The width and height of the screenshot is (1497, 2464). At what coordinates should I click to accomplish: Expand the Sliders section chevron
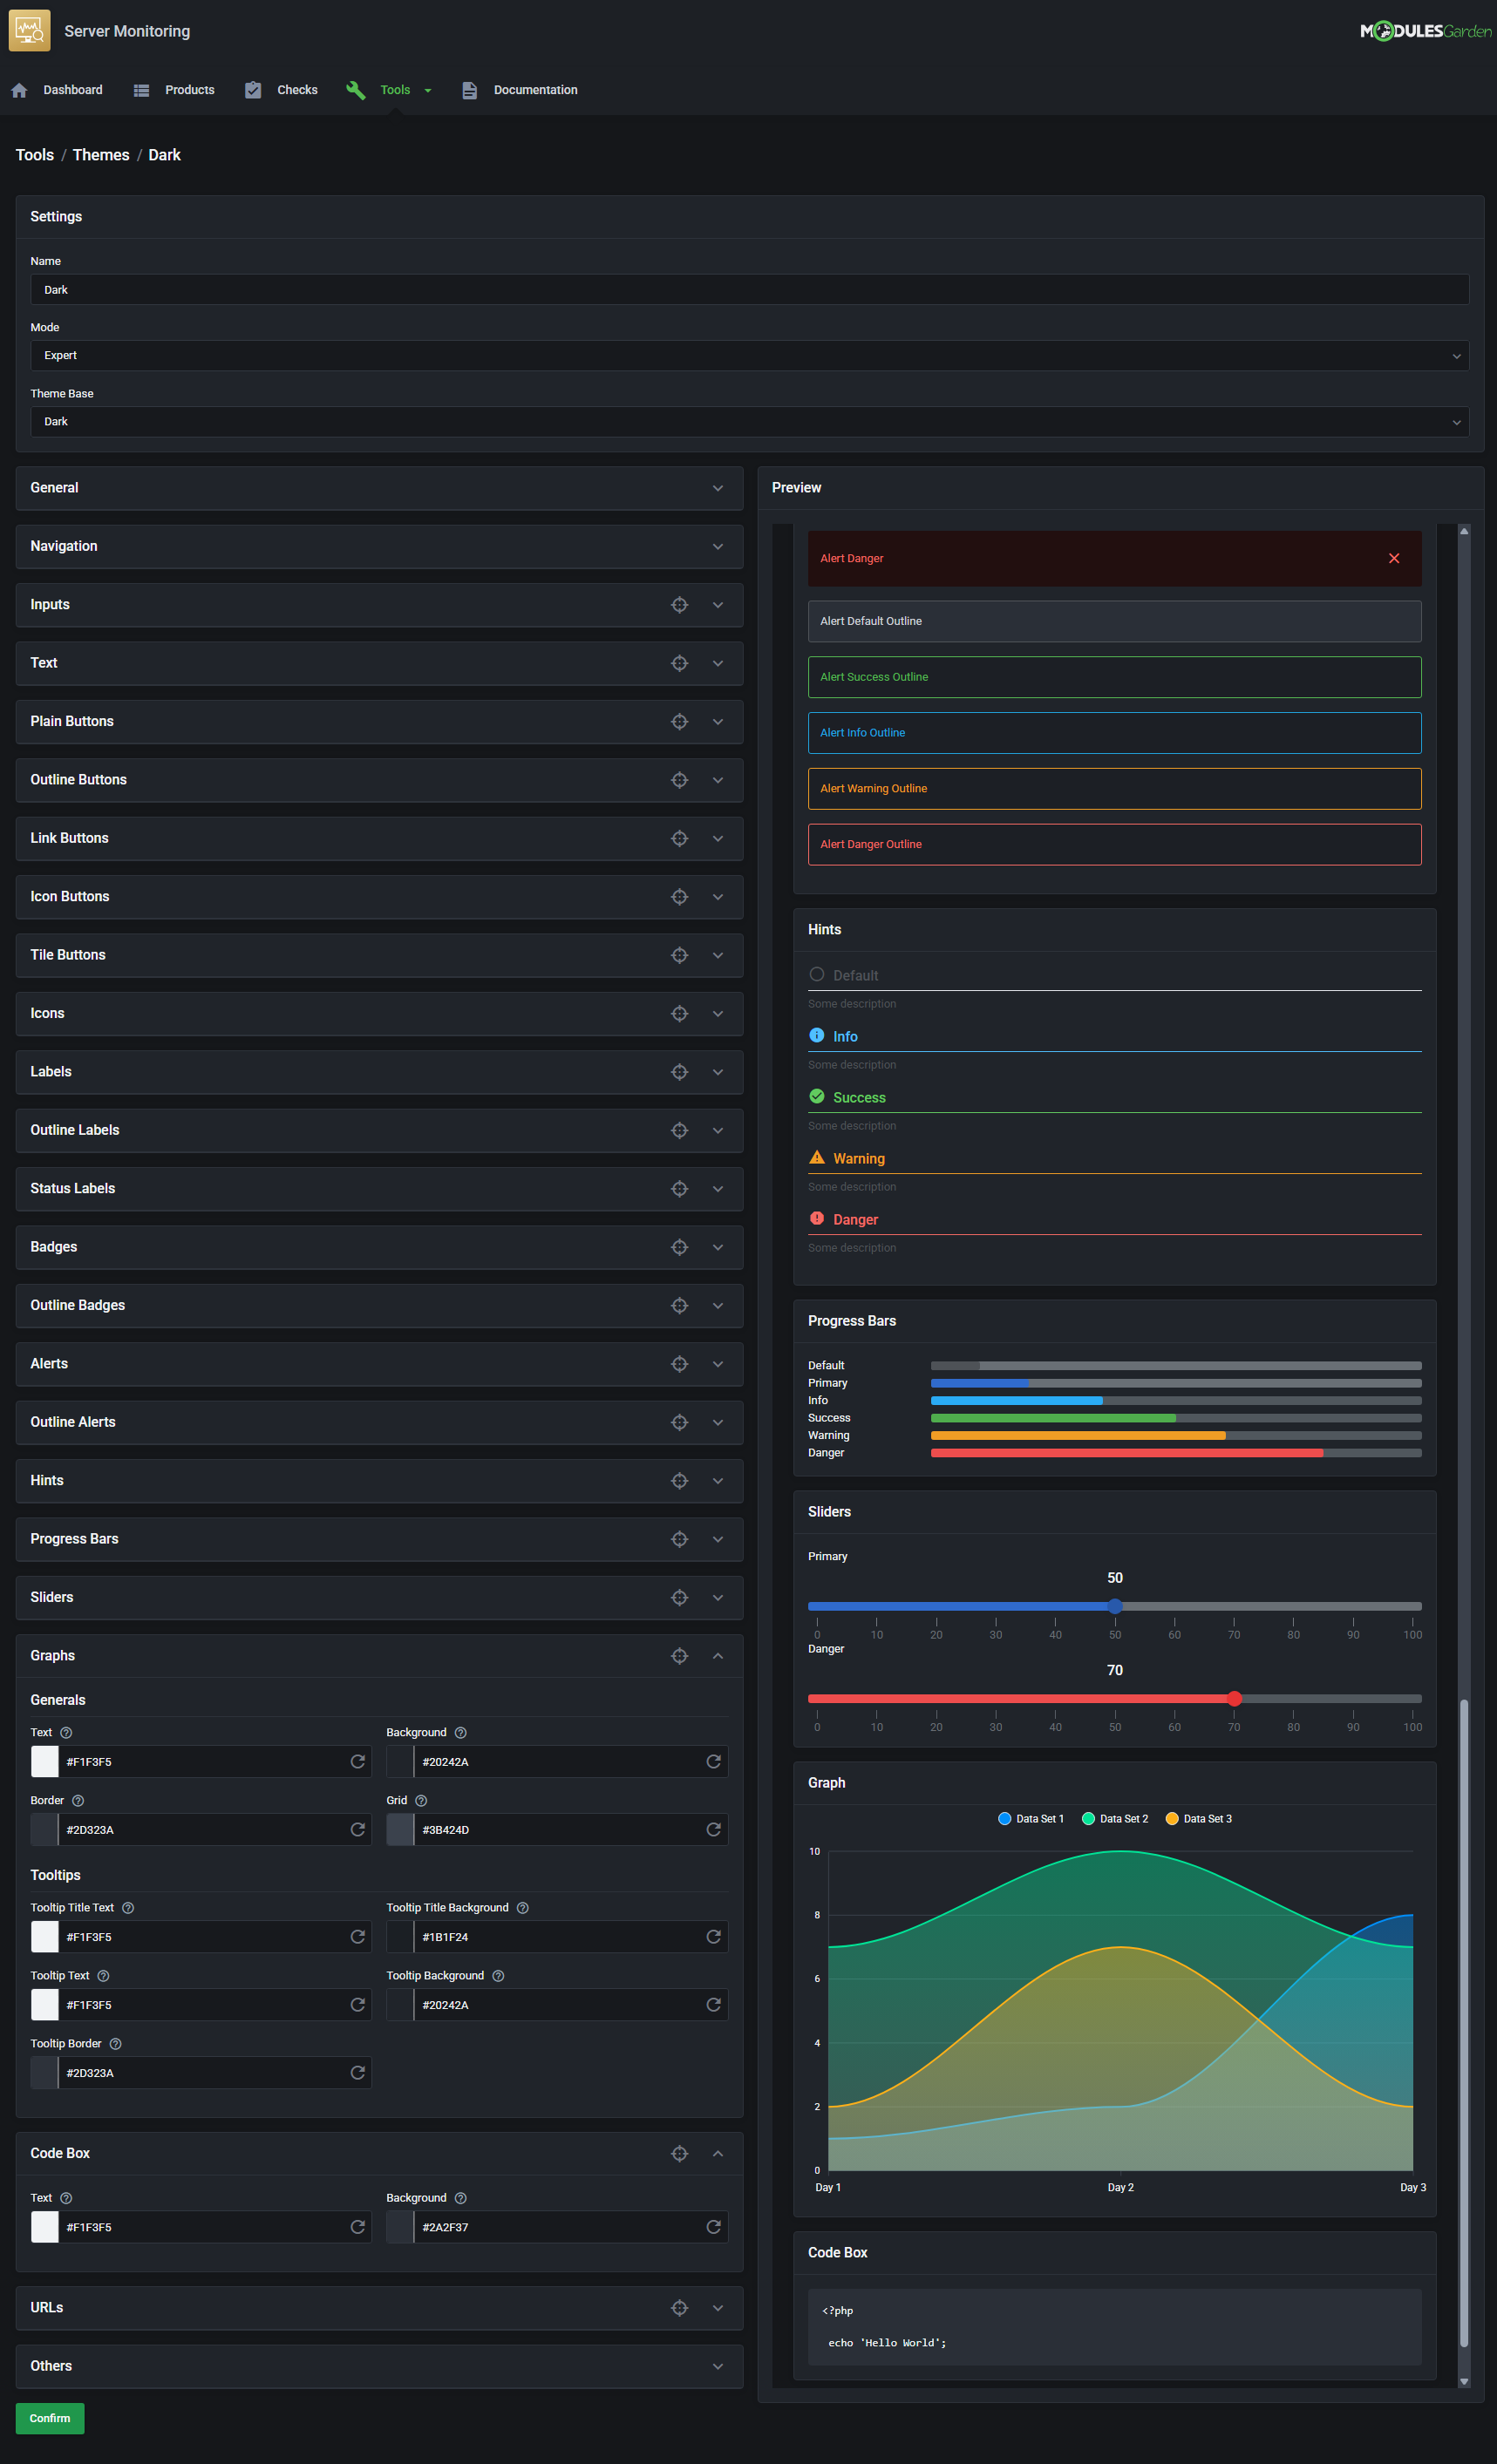(717, 1598)
